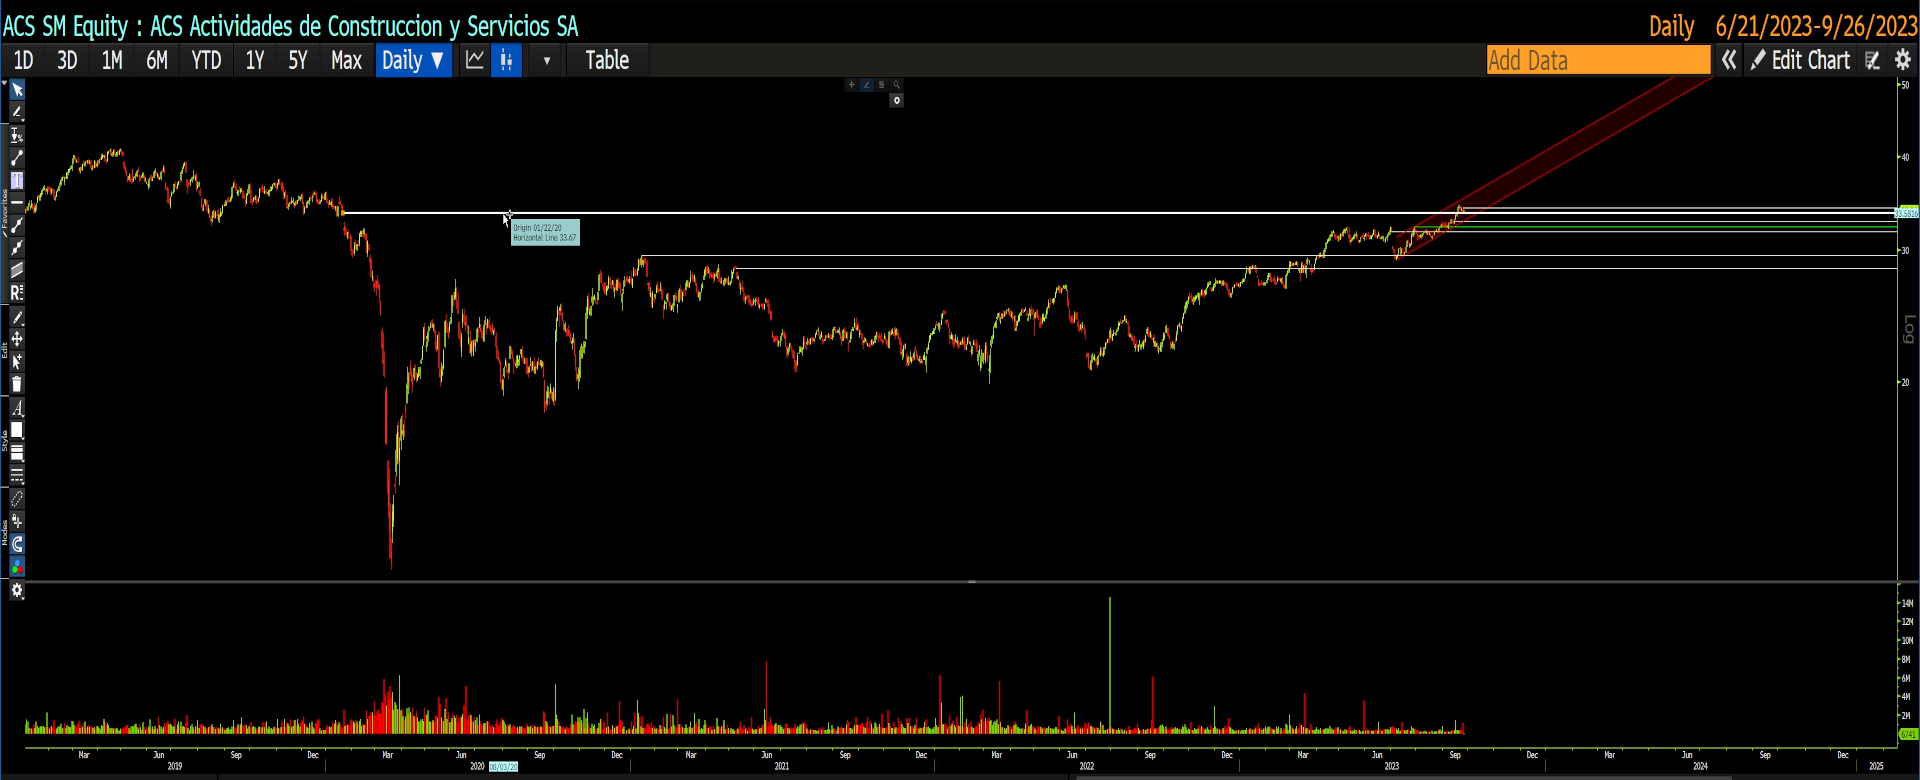Select the 1Y range
This screenshot has width=1920, height=780.
click(255, 60)
